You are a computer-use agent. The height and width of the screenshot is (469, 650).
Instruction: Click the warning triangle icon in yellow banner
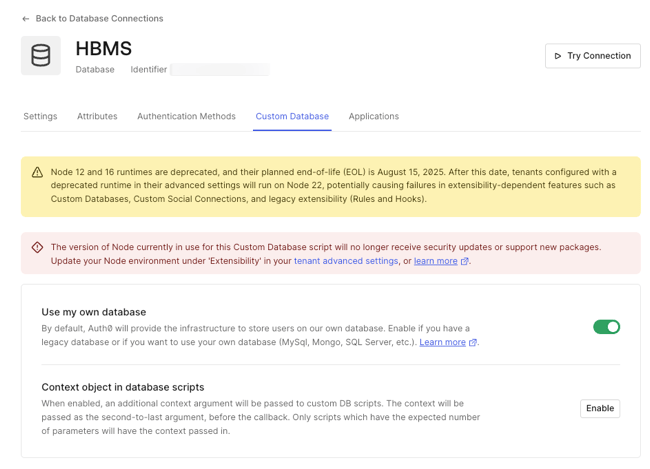[37, 172]
